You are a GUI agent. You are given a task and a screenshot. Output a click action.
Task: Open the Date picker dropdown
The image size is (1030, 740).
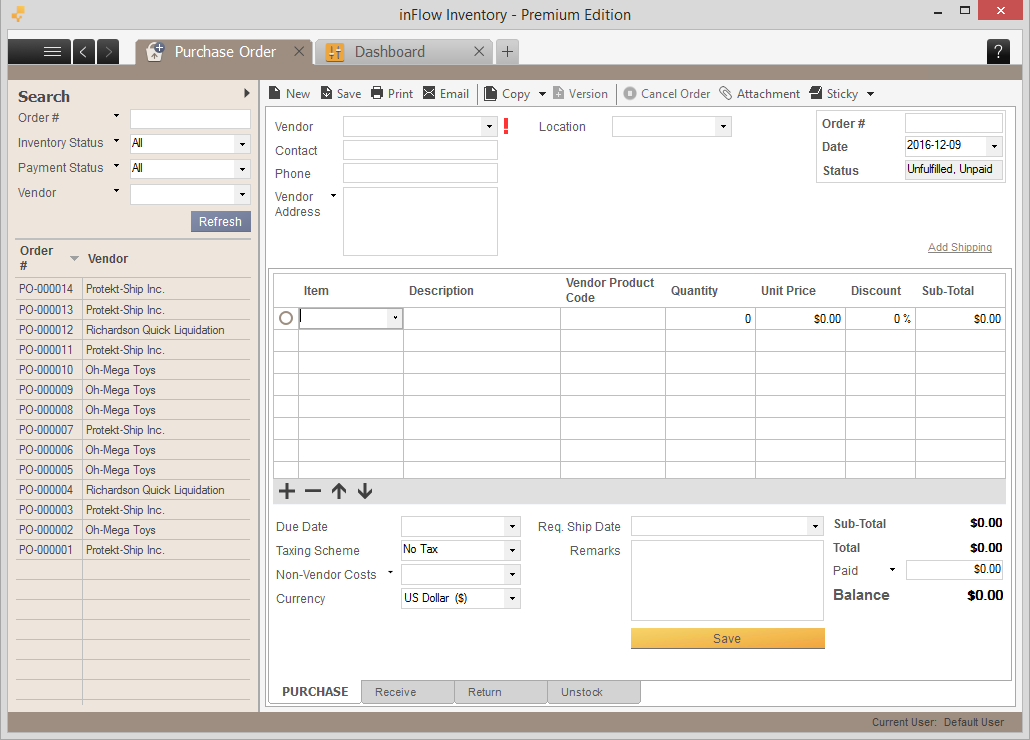(995, 146)
